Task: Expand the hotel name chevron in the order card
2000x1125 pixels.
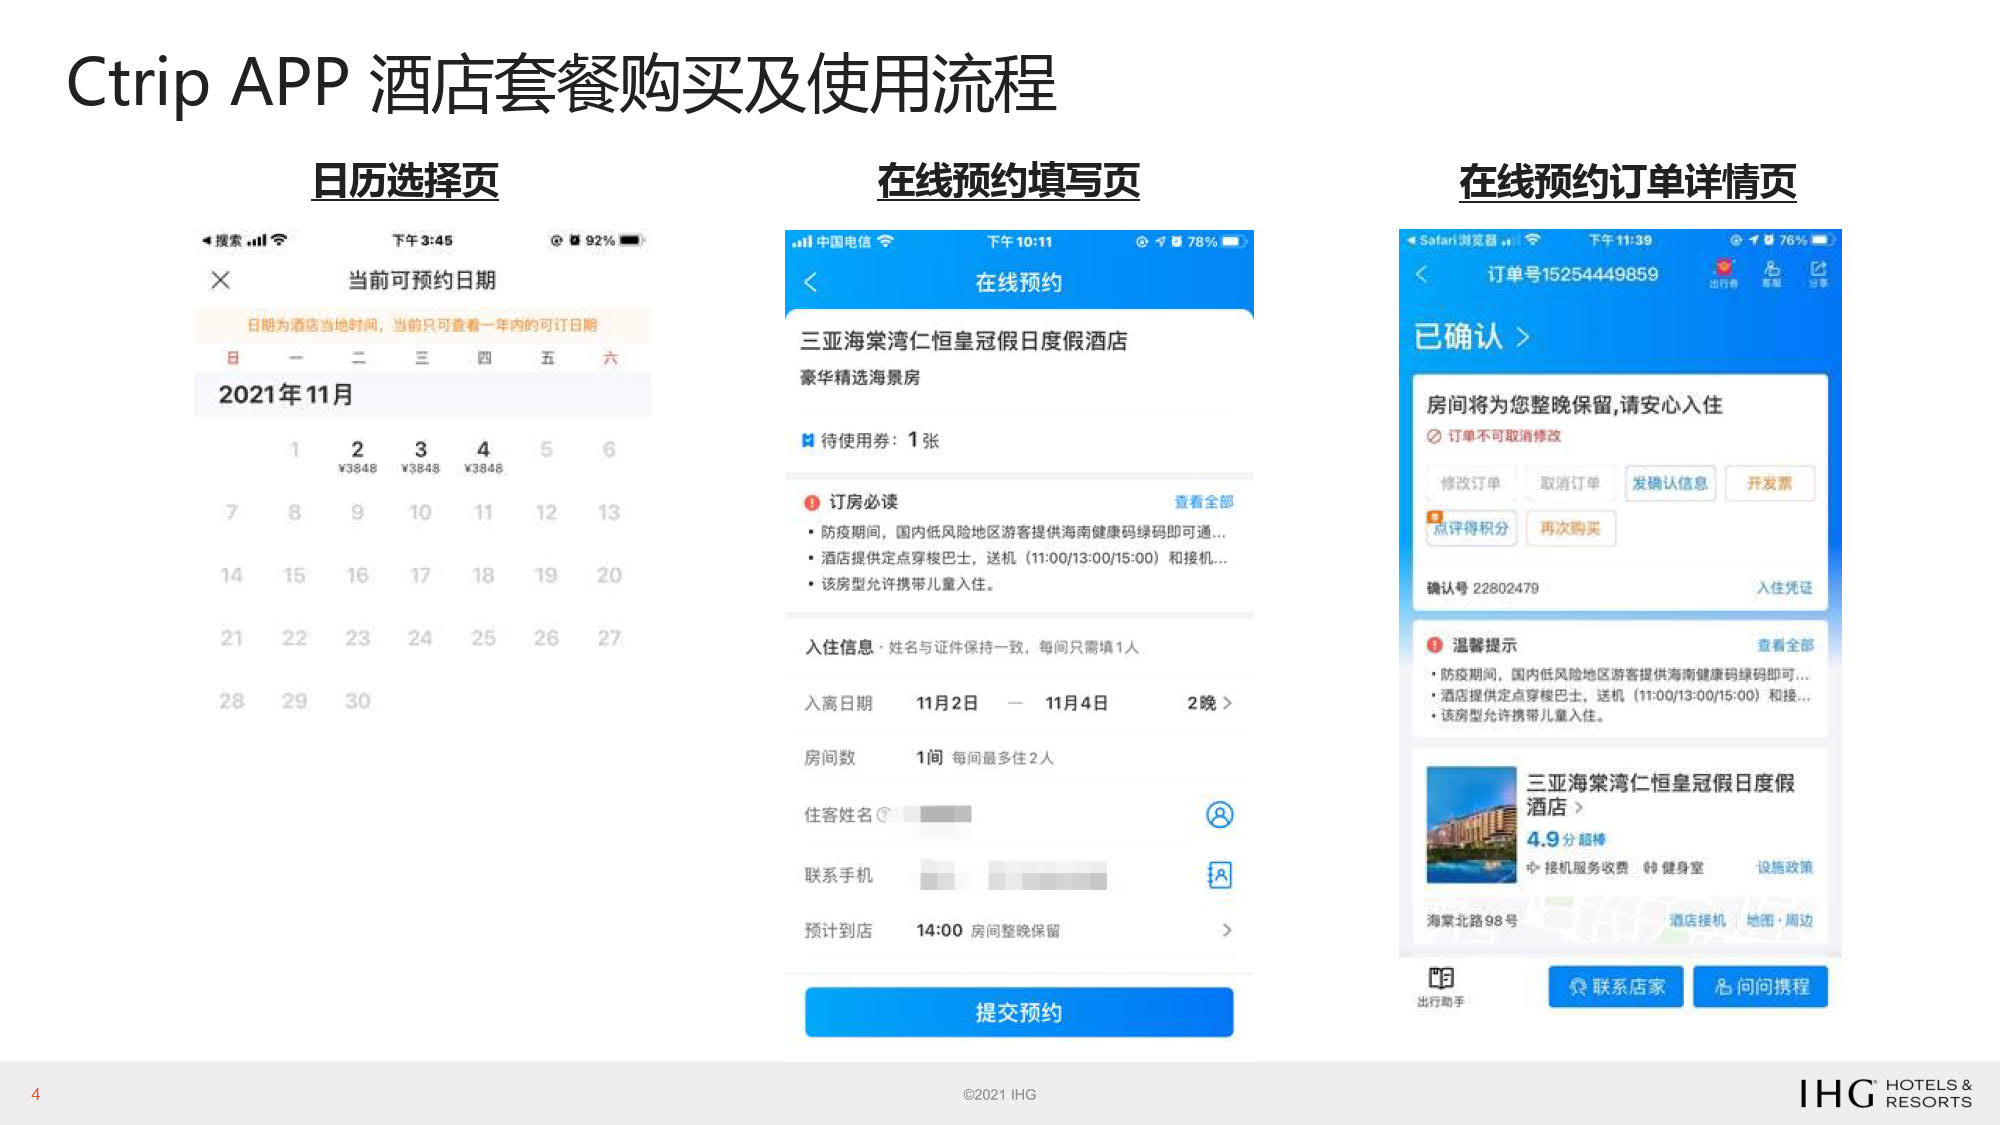Action: tap(1579, 807)
